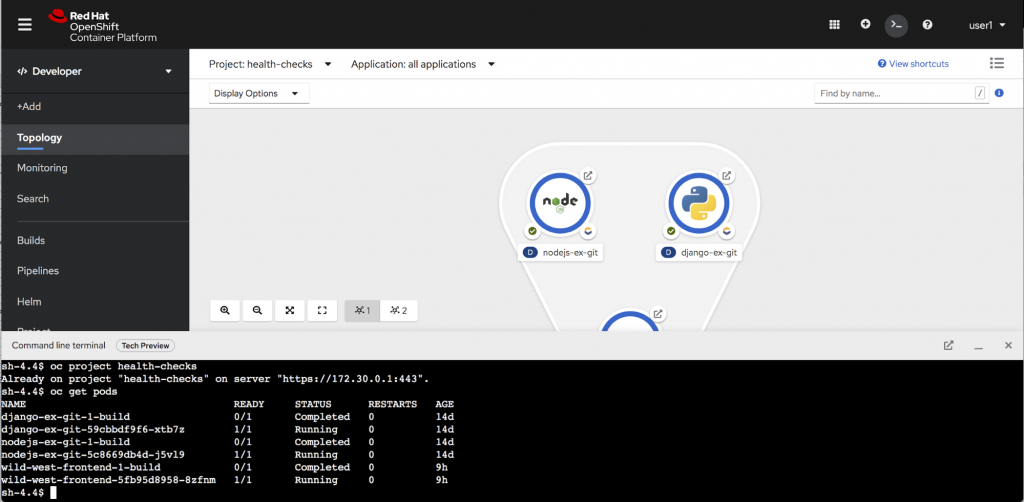1024x502 pixels.
Task: Click the Find by name search field
Action: pos(893,93)
